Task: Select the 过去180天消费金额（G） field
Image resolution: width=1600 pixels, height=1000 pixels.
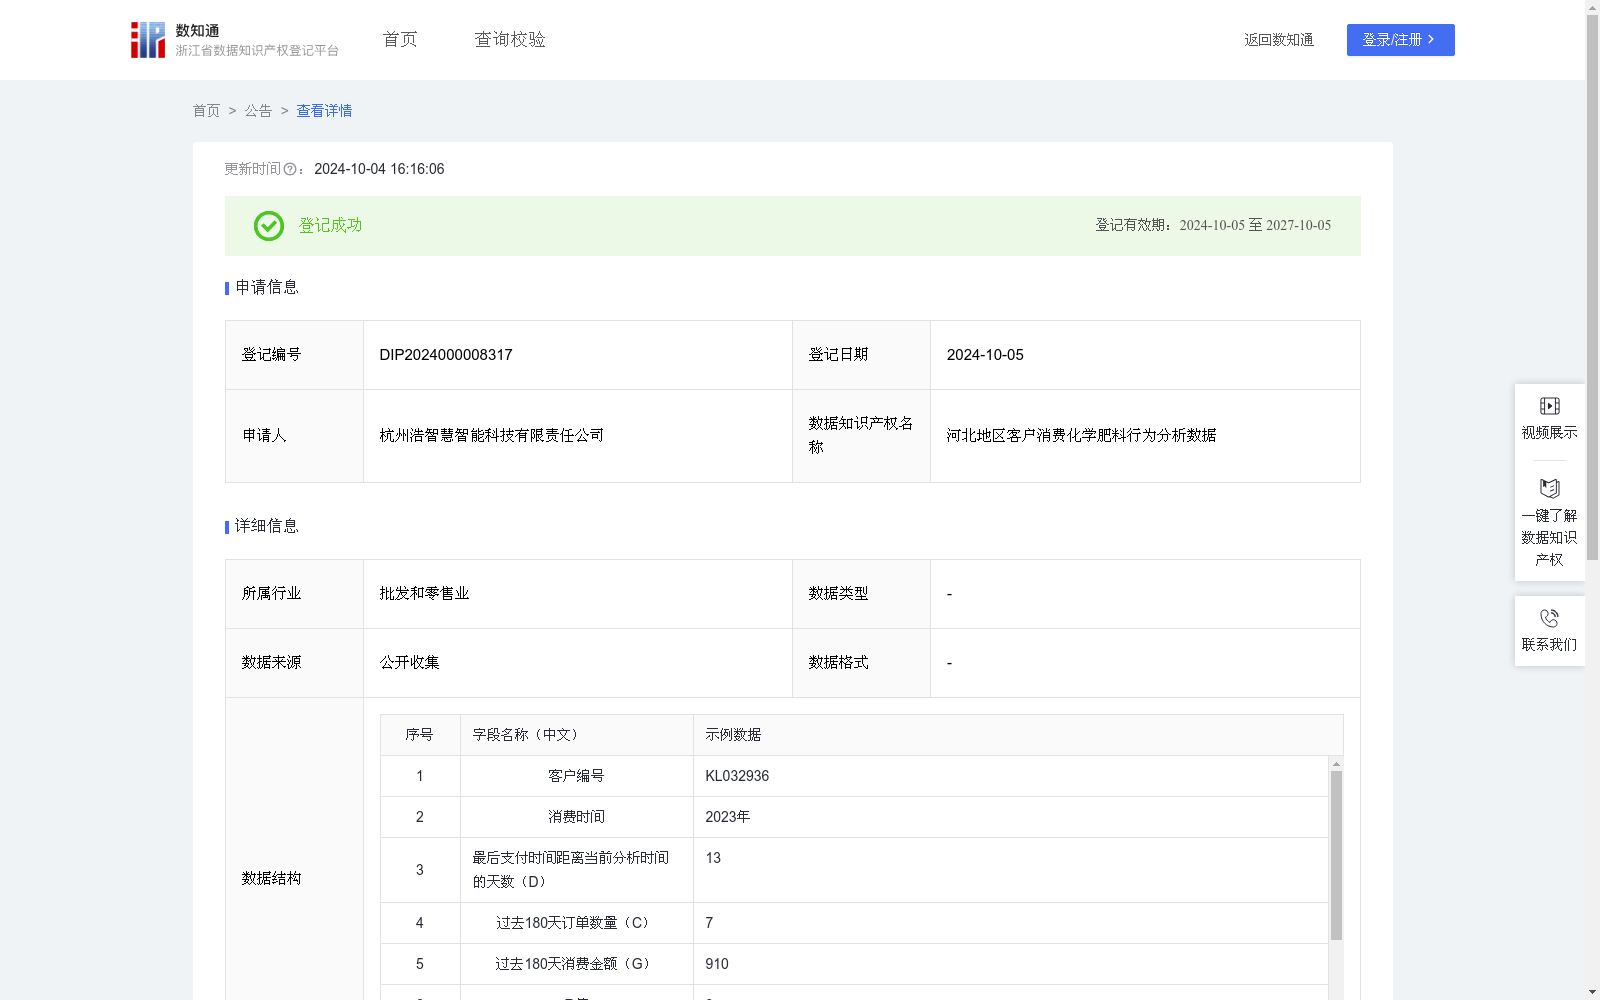Action: coord(576,964)
